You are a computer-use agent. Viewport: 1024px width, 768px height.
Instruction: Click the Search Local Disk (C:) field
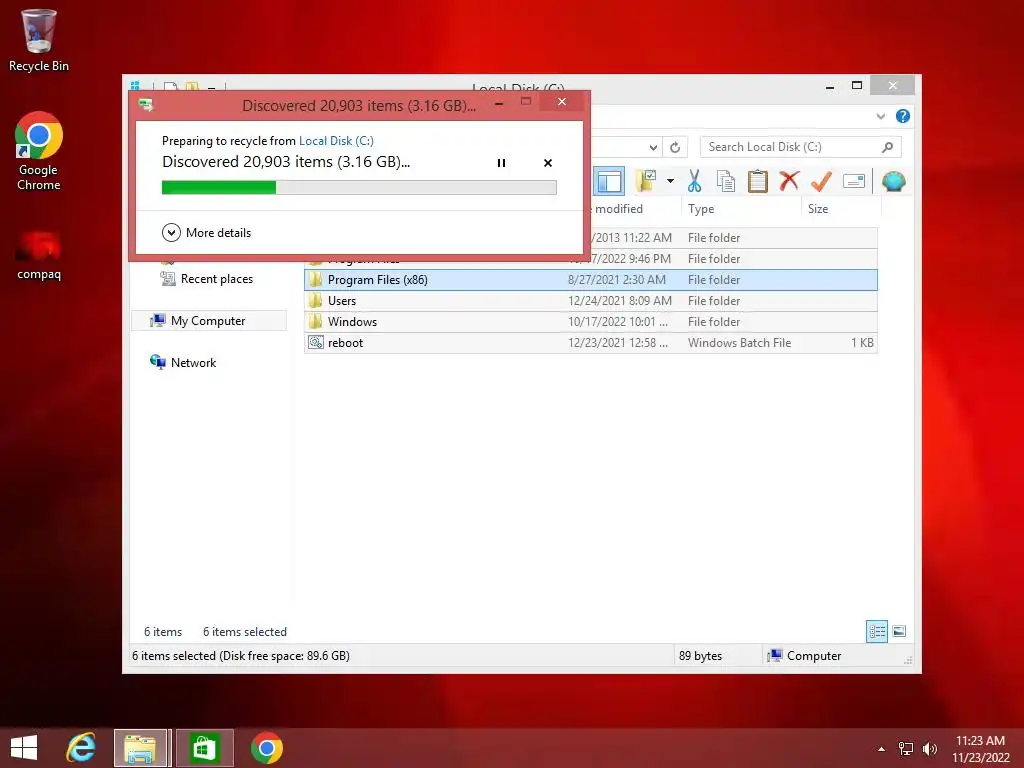800,147
